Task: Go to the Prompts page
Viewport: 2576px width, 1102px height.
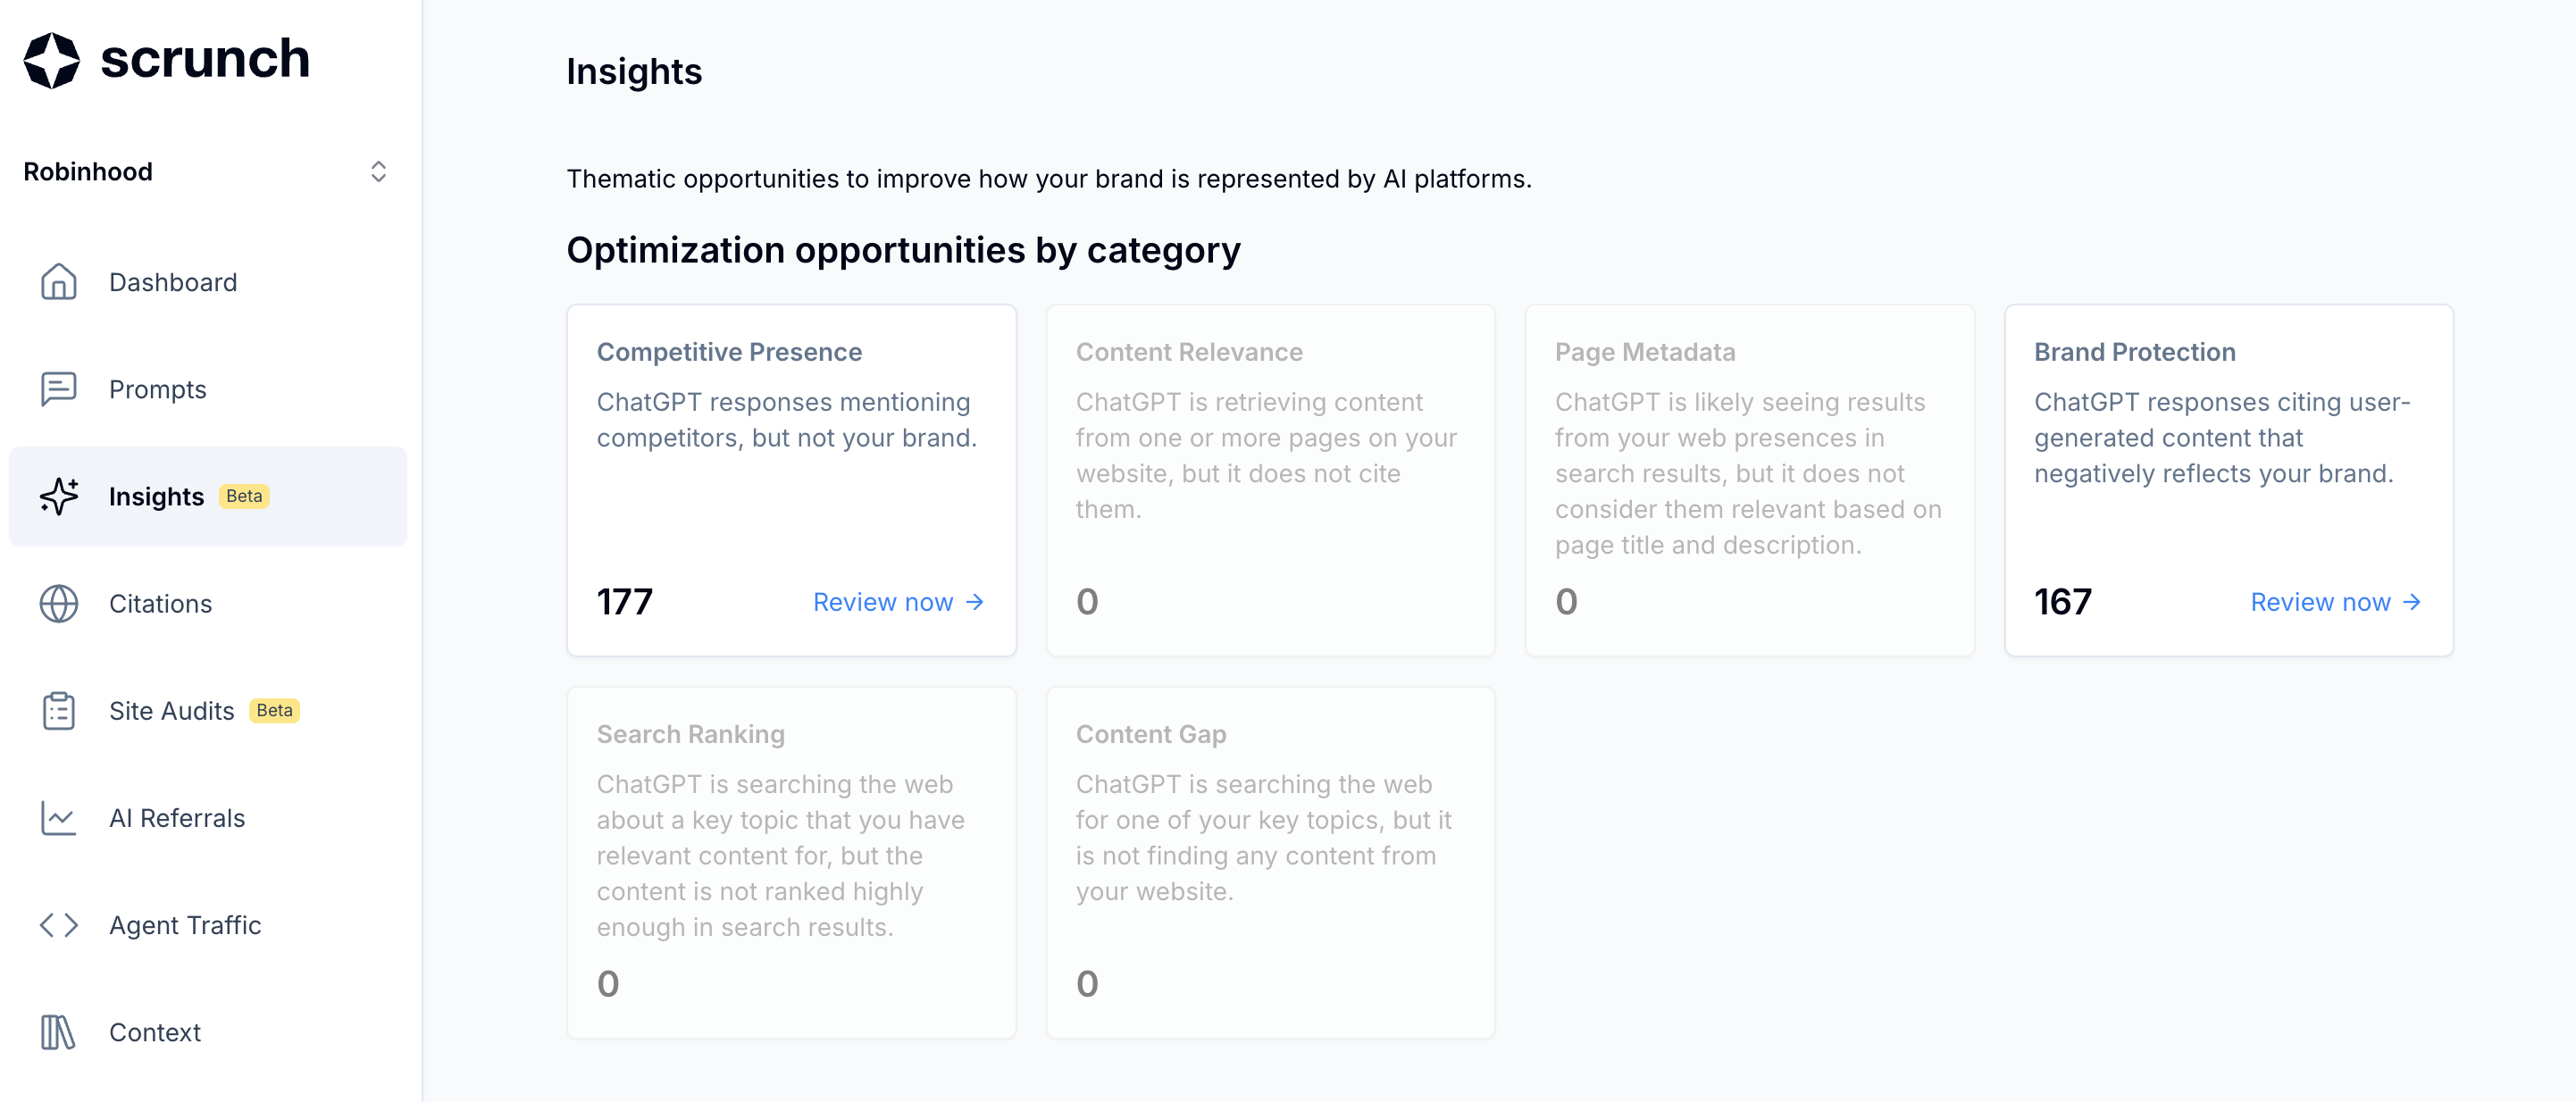Action: point(158,389)
